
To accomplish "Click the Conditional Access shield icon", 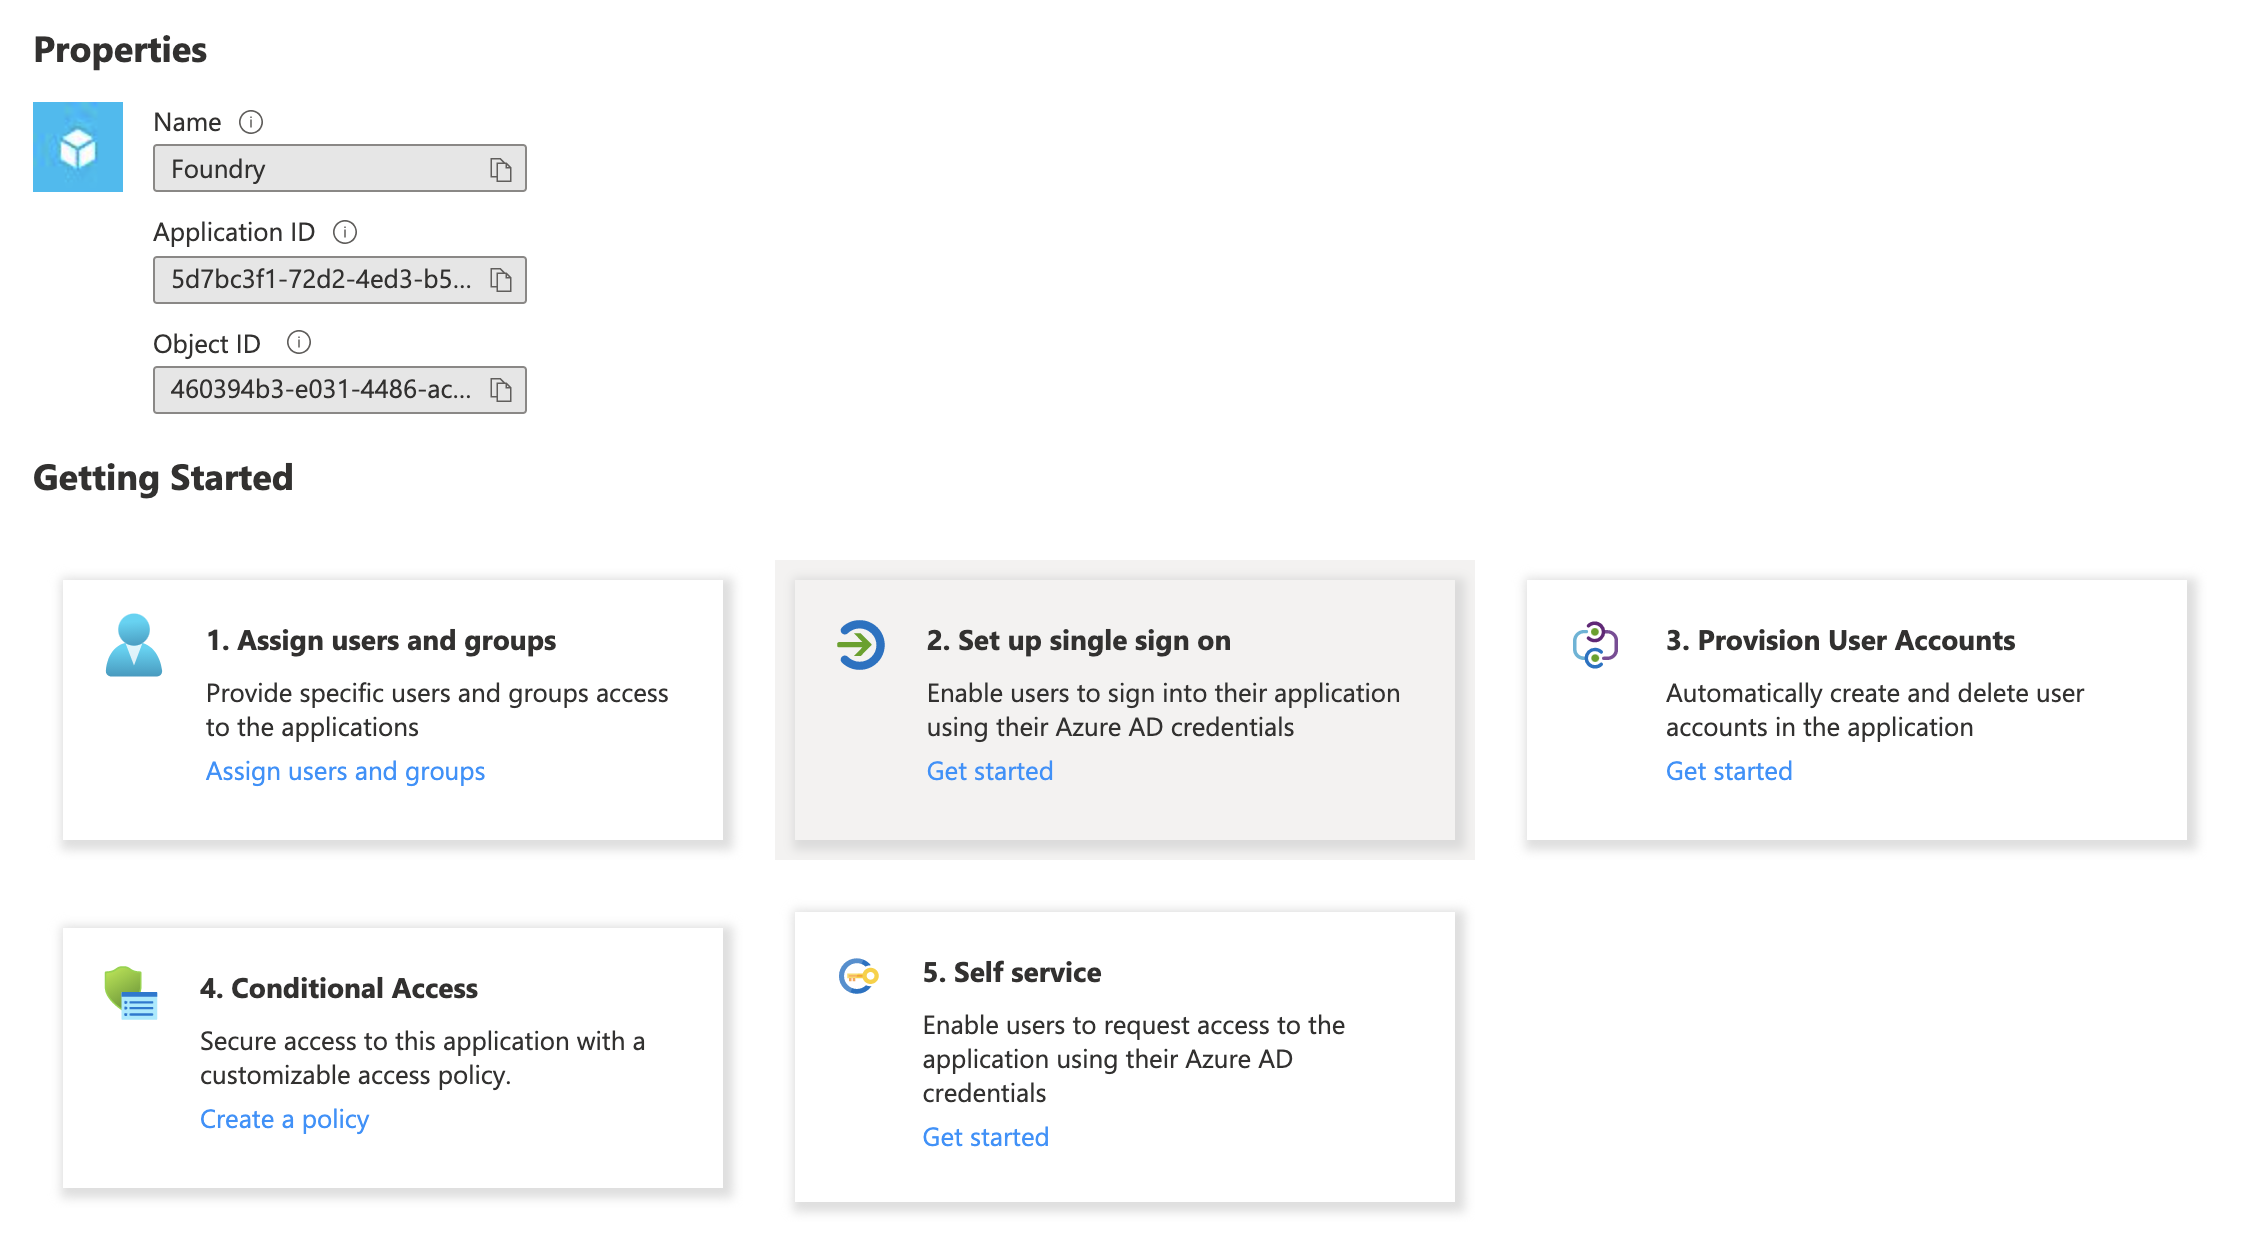I will (131, 993).
